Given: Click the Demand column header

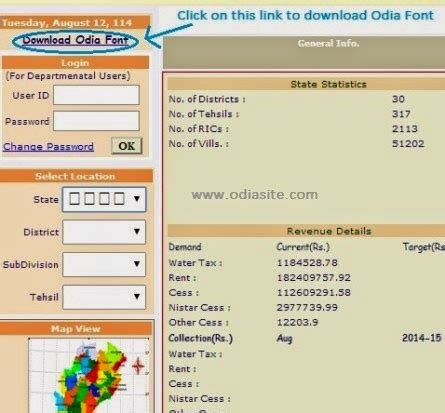Looking at the screenshot, I should pos(185,247).
